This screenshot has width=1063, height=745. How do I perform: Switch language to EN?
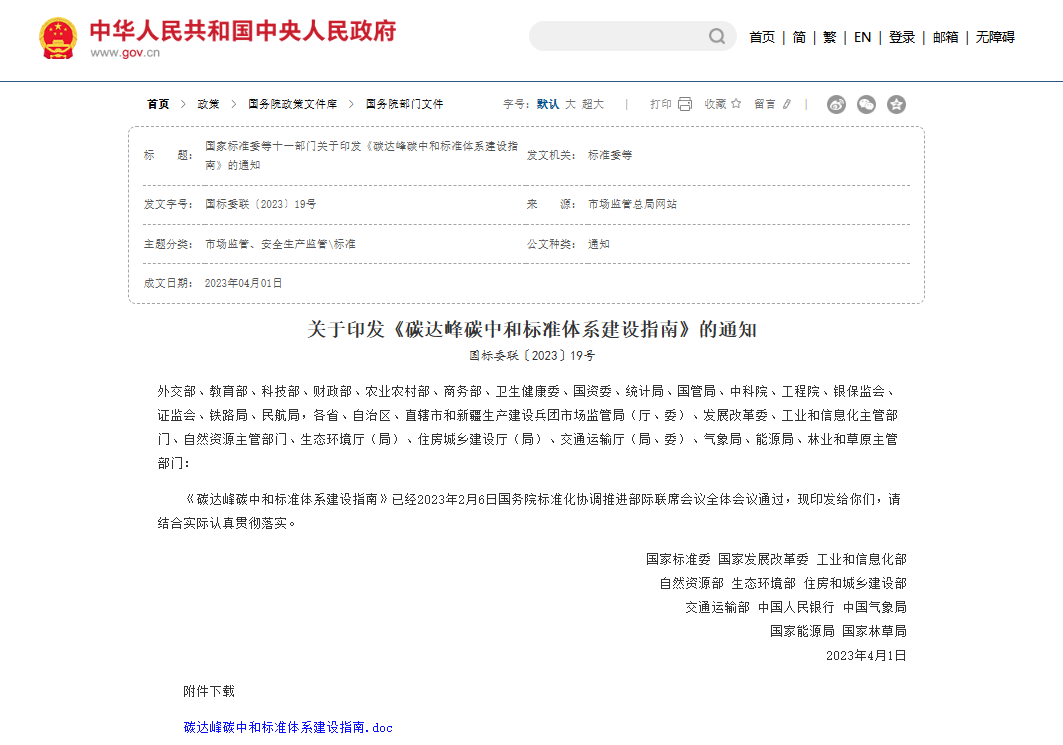point(862,37)
